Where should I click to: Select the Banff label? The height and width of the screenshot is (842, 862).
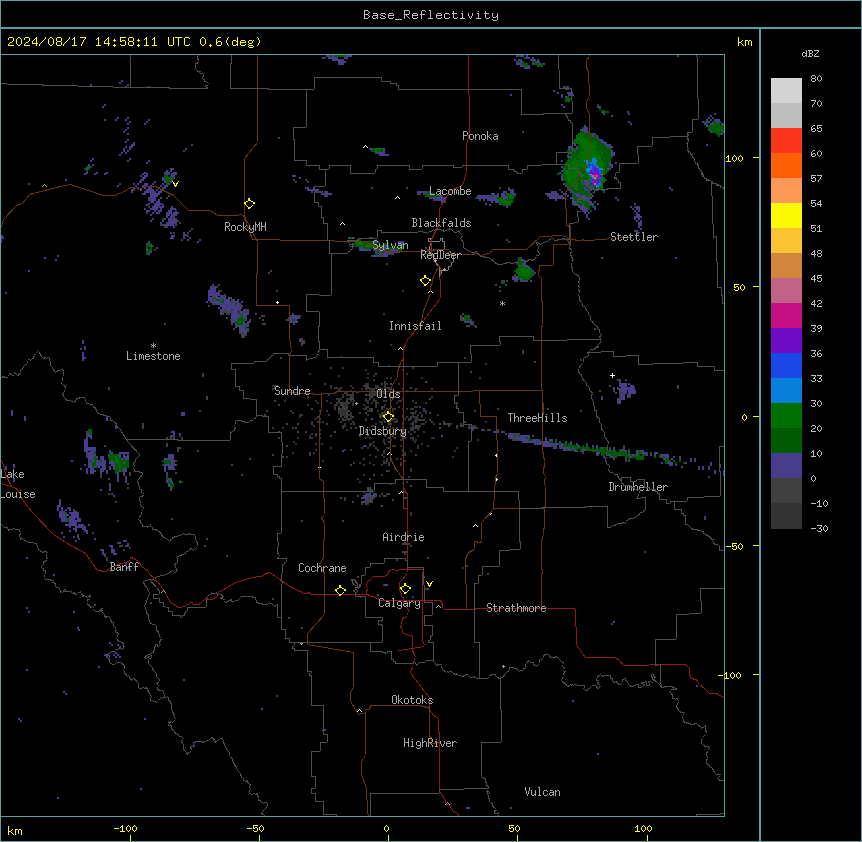click(124, 567)
